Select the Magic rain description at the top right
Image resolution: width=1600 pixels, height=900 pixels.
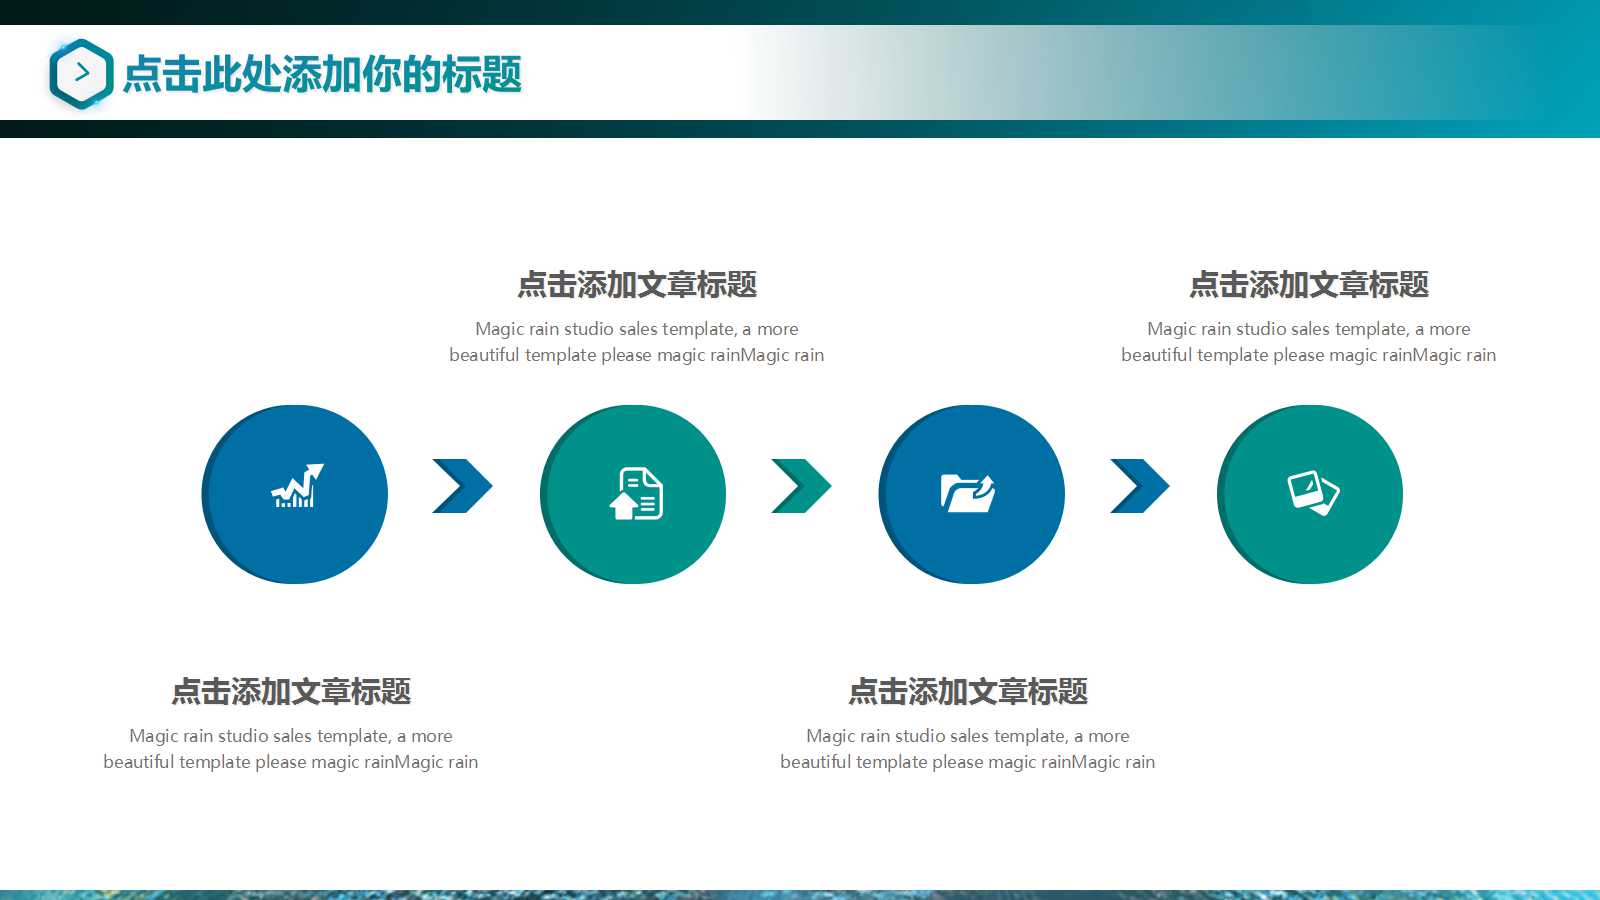coord(1310,341)
